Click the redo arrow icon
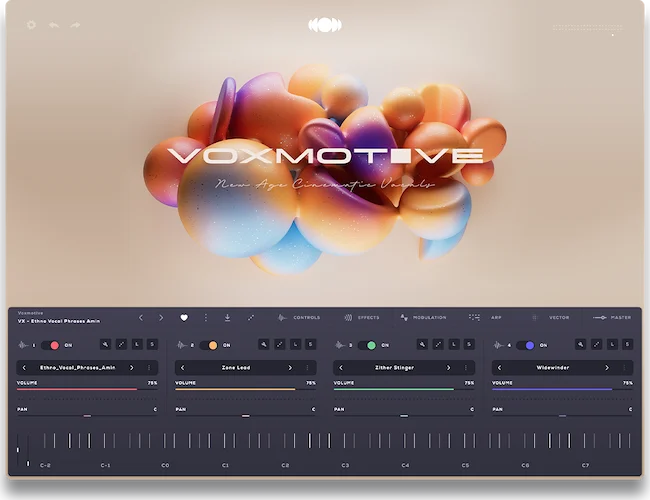 pos(75,25)
